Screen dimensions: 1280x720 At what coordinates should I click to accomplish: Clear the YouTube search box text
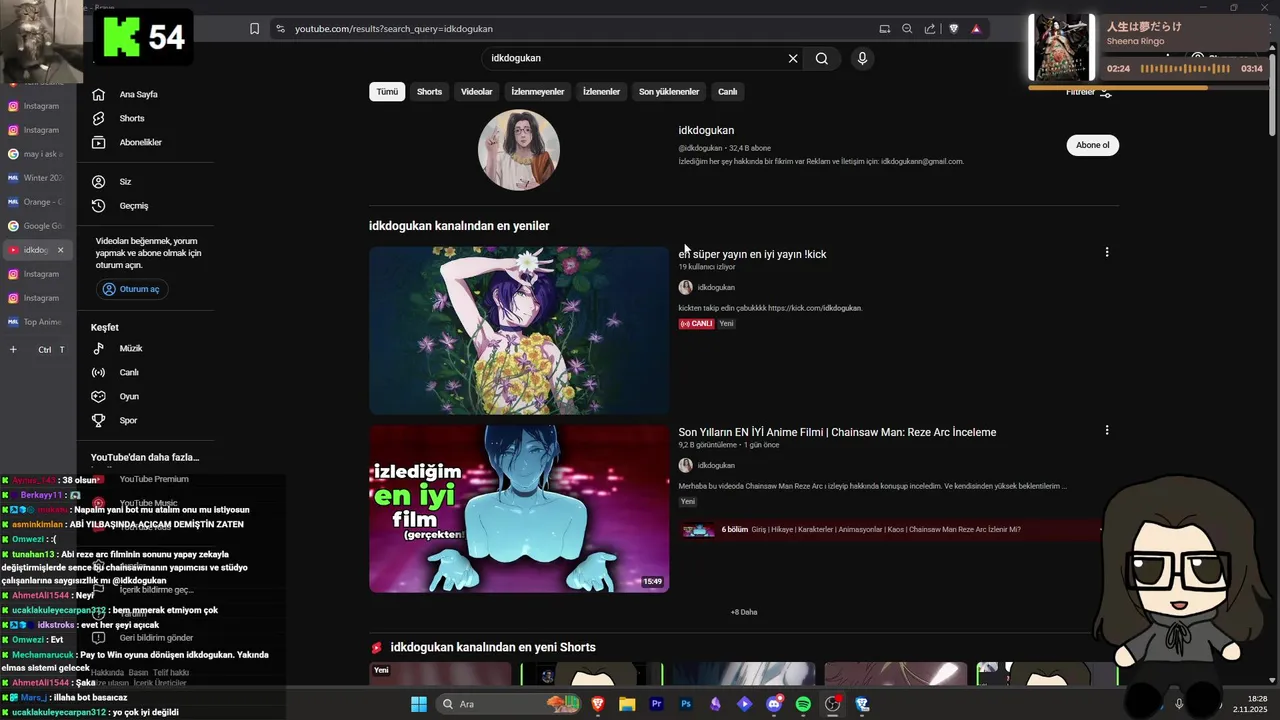793,58
